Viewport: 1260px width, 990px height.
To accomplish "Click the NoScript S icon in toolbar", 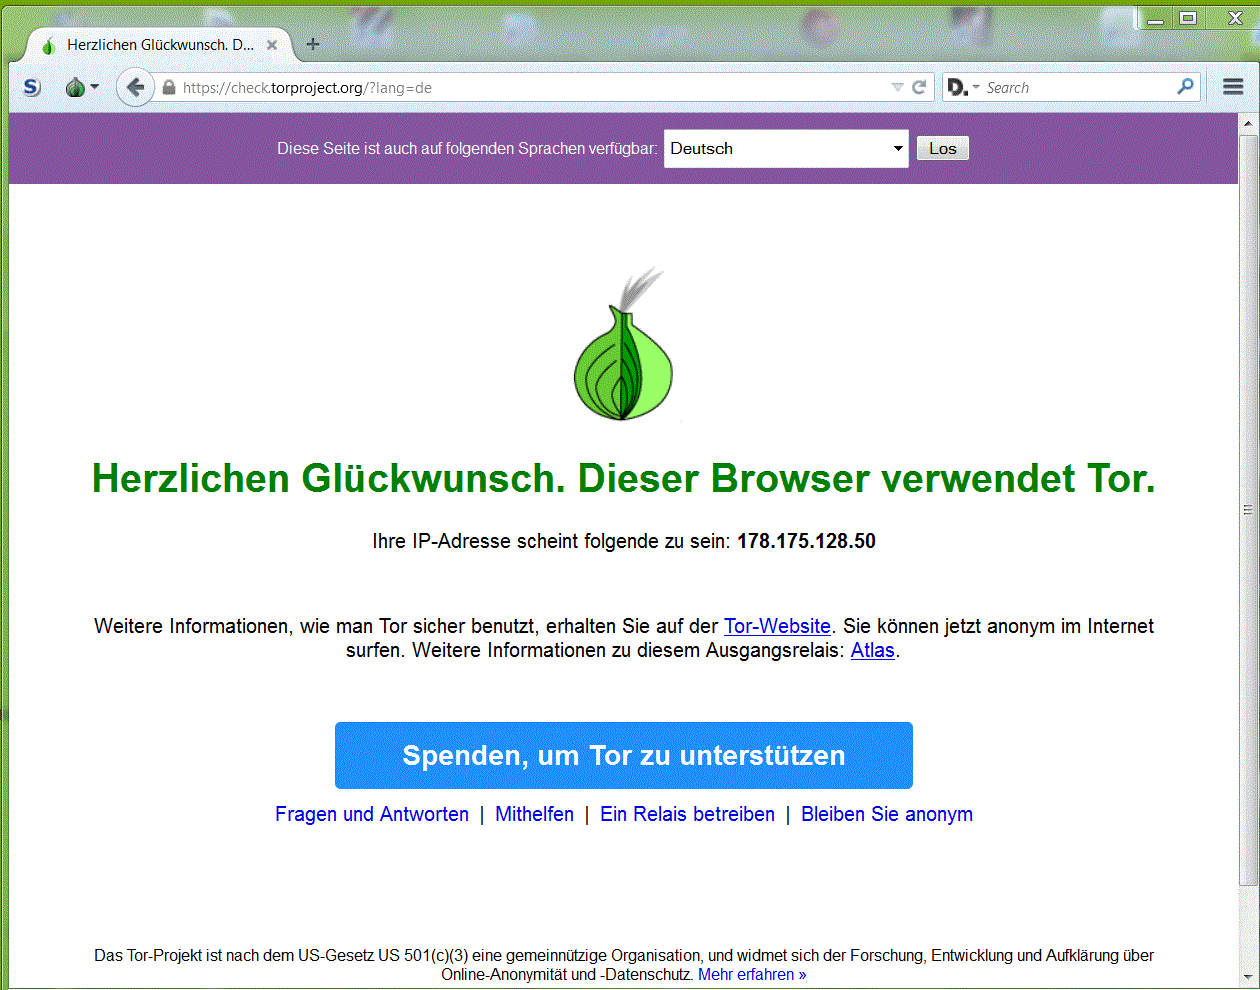I will pos(32,88).
